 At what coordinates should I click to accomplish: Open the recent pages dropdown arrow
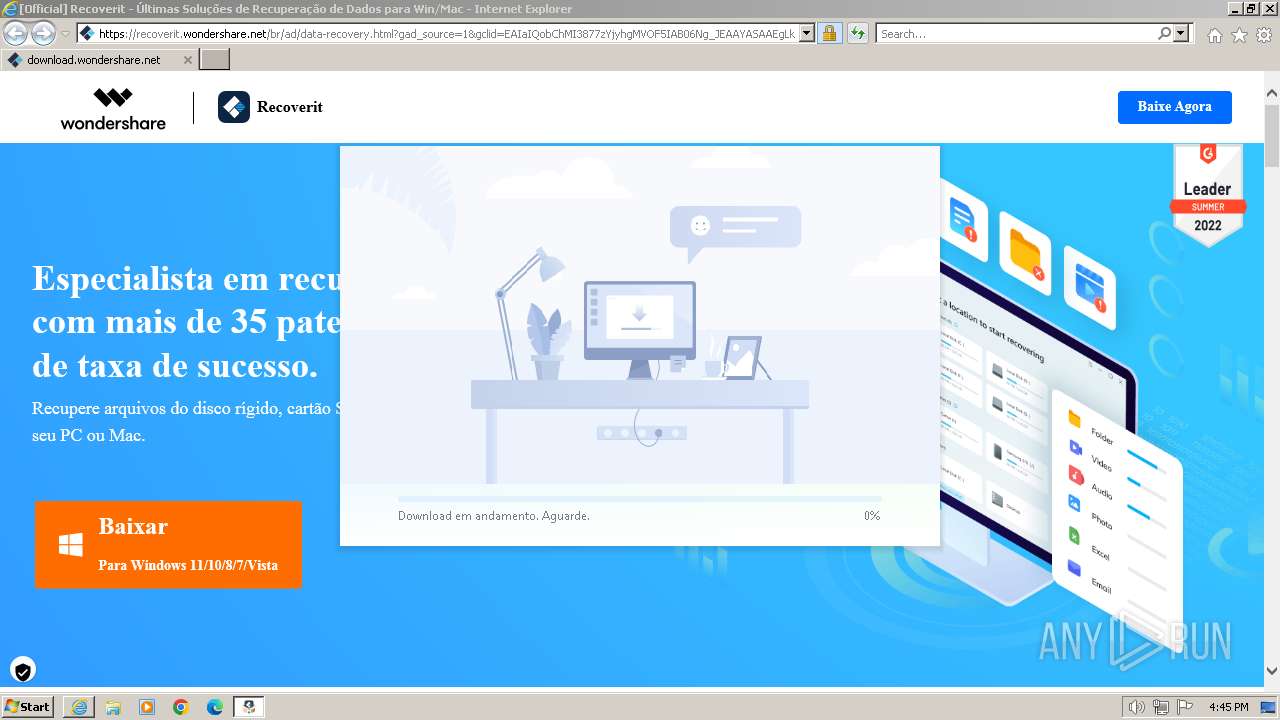(65, 34)
